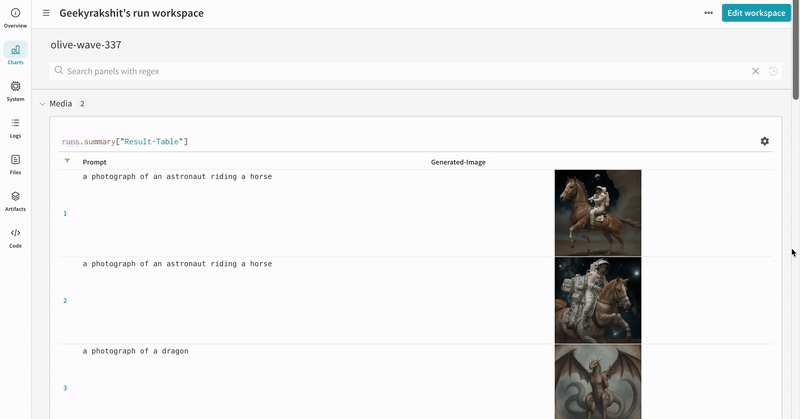Image resolution: width=800 pixels, height=419 pixels.
Task: Click the search regex history icon
Action: [773, 71]
